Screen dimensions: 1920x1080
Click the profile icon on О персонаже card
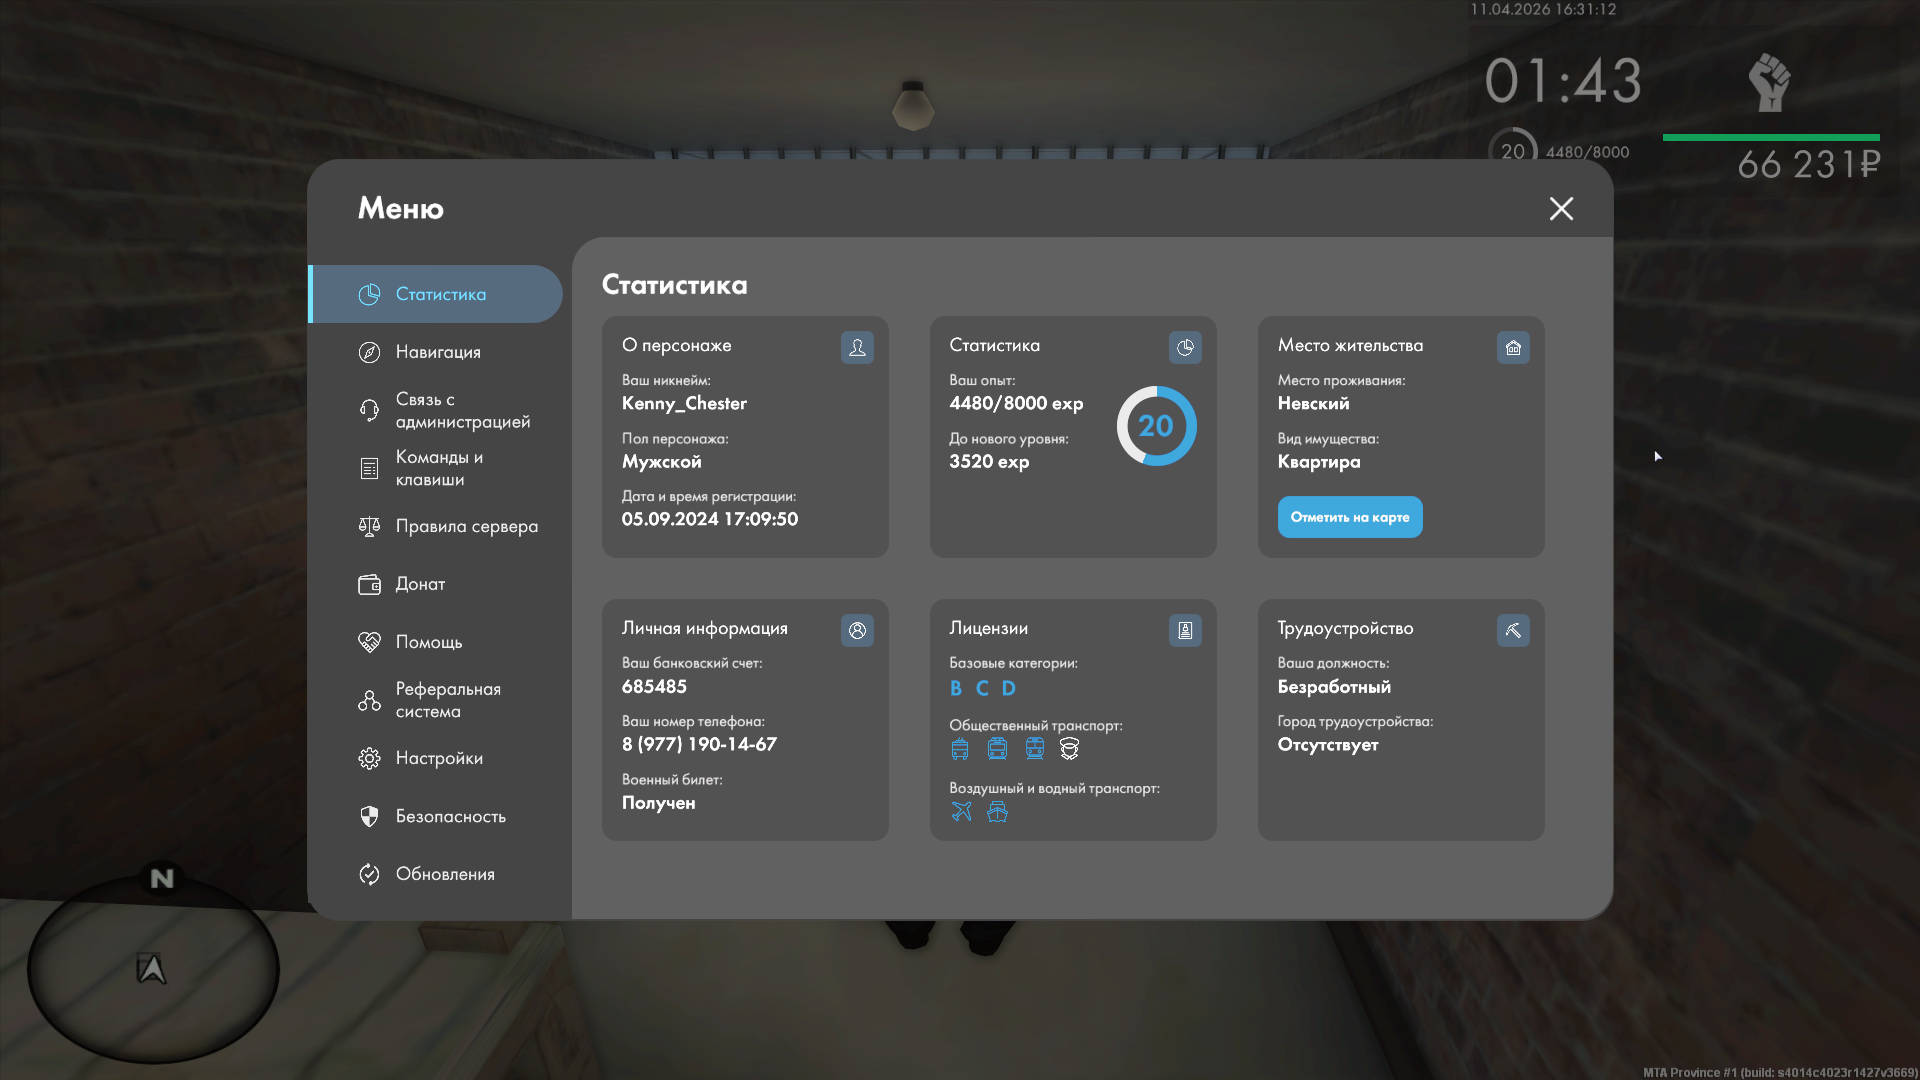click(857, 347)
